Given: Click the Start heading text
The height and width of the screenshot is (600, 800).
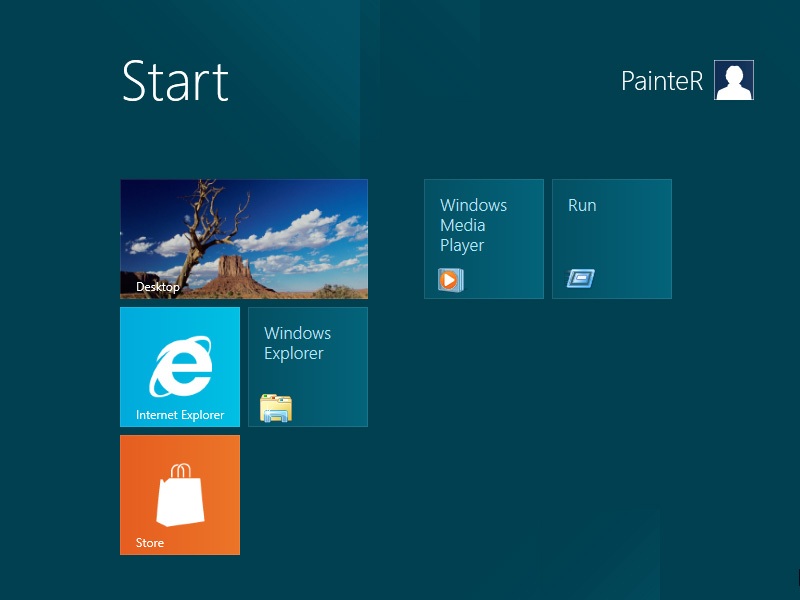Looking at the screenshot, I should pos(175,81).
